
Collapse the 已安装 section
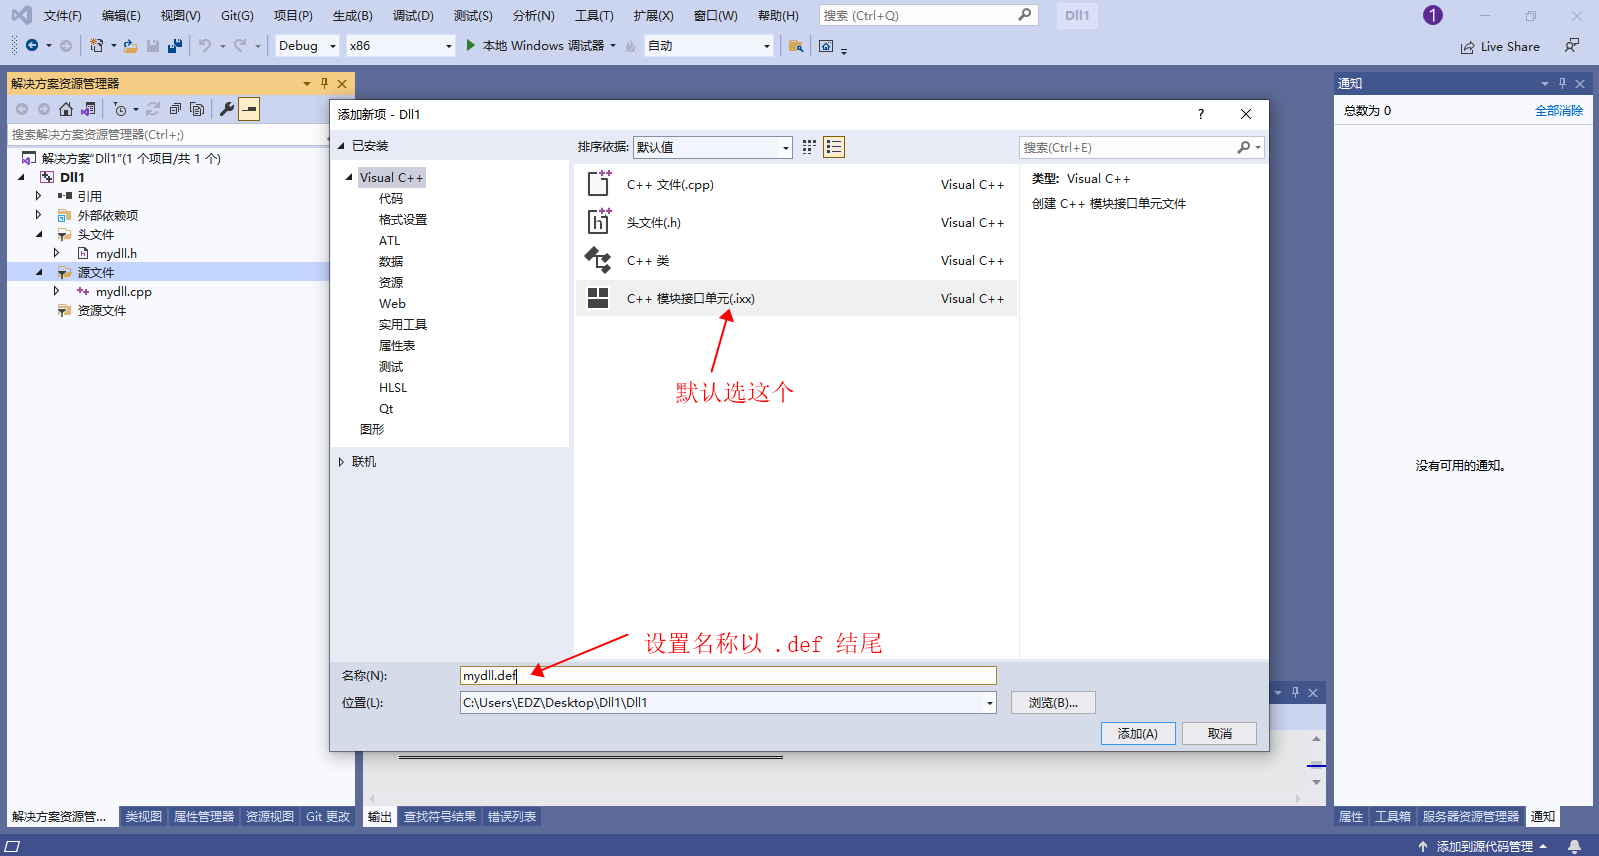pos(341,146)
